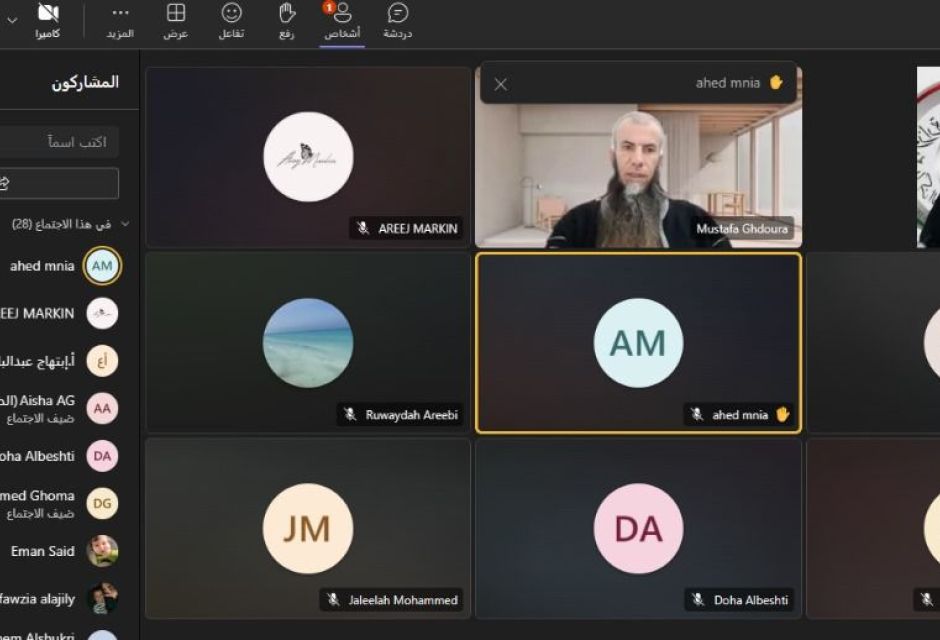Click the red notification badge on People
The image size is (940, 640).
(x=329, y=8)
